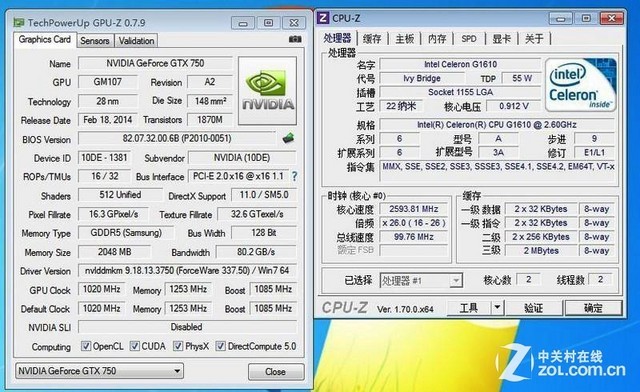This screenshot has width=640, height=392.
Task: Minimize the GPU-Z window
Action: point(242,23)
